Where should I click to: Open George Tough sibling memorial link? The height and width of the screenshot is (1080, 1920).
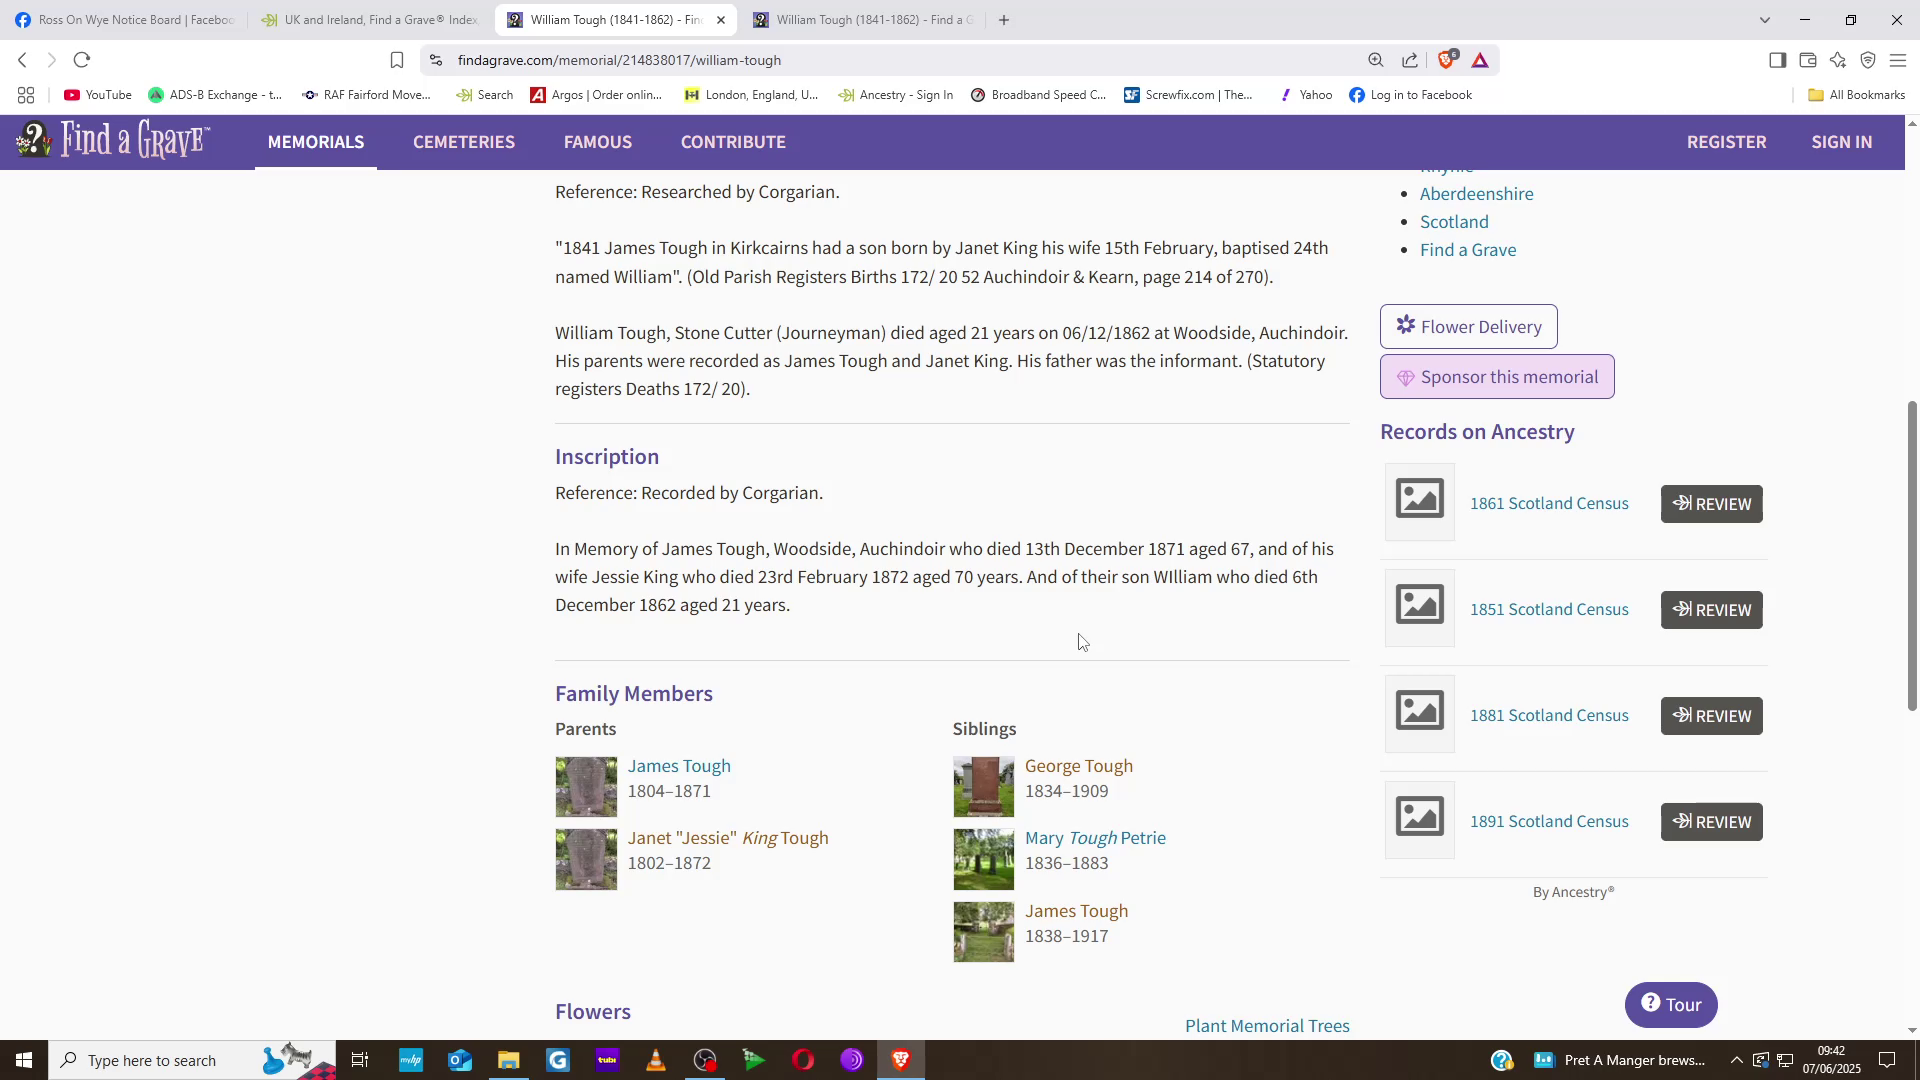pos(1078,766)
